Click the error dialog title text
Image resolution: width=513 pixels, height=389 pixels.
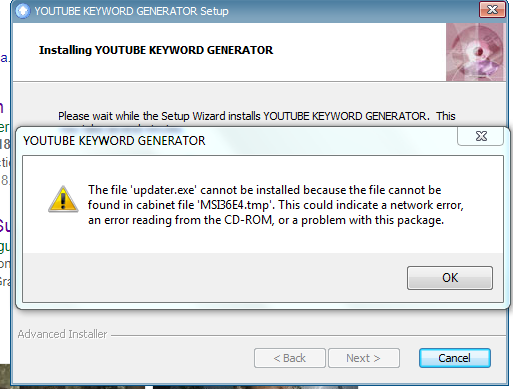114,141
